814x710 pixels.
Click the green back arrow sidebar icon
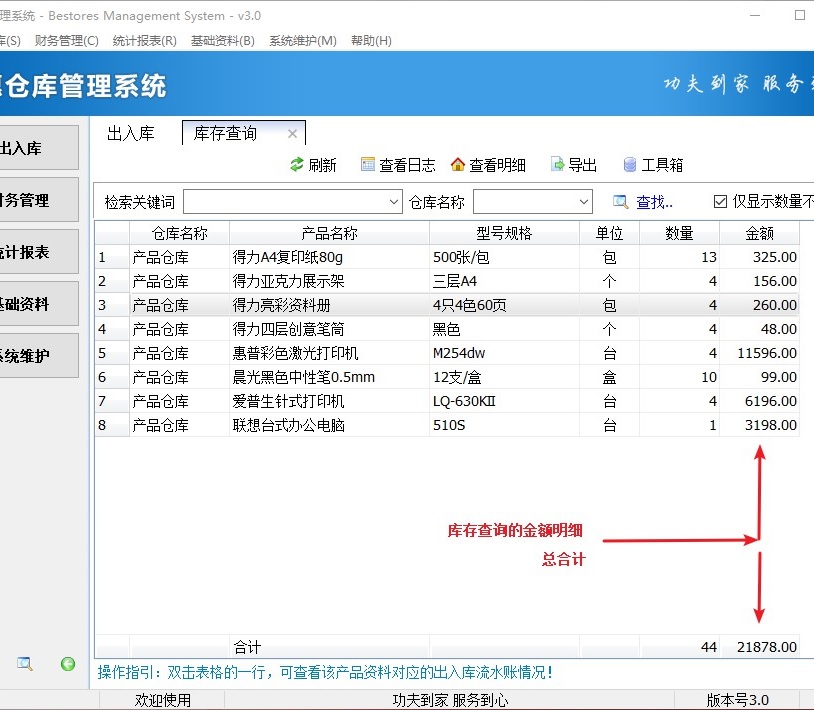(x=67, y=664)
